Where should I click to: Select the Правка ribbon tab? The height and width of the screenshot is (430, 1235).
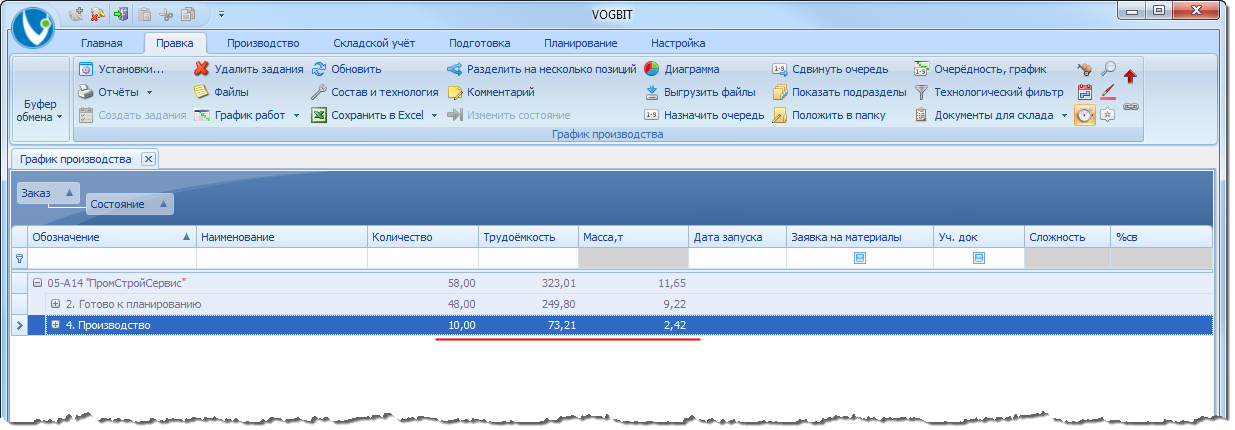(x=175, y=43)
